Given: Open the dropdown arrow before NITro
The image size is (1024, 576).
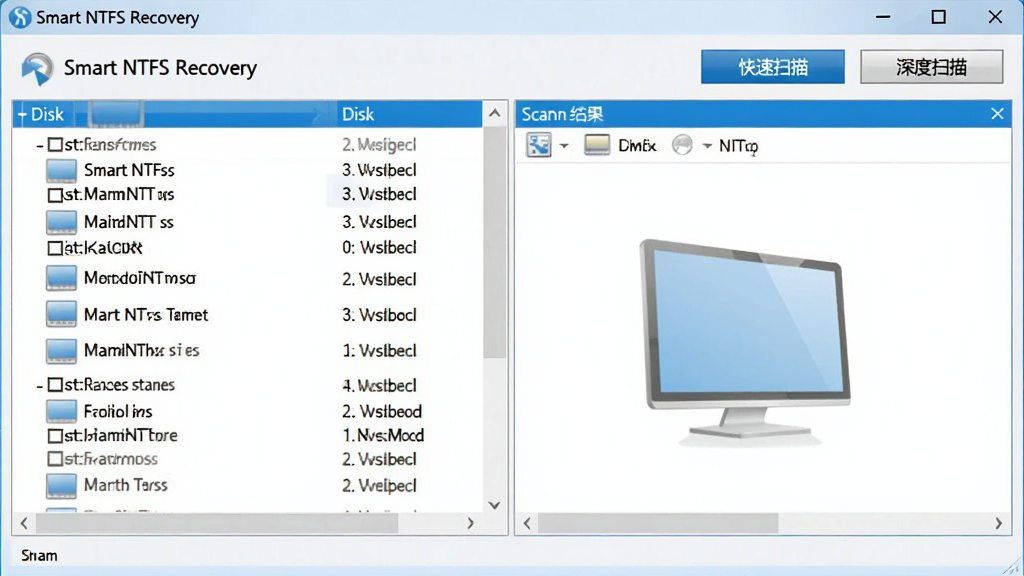Looking at the screenshot, I should click(x=707, y=146).
